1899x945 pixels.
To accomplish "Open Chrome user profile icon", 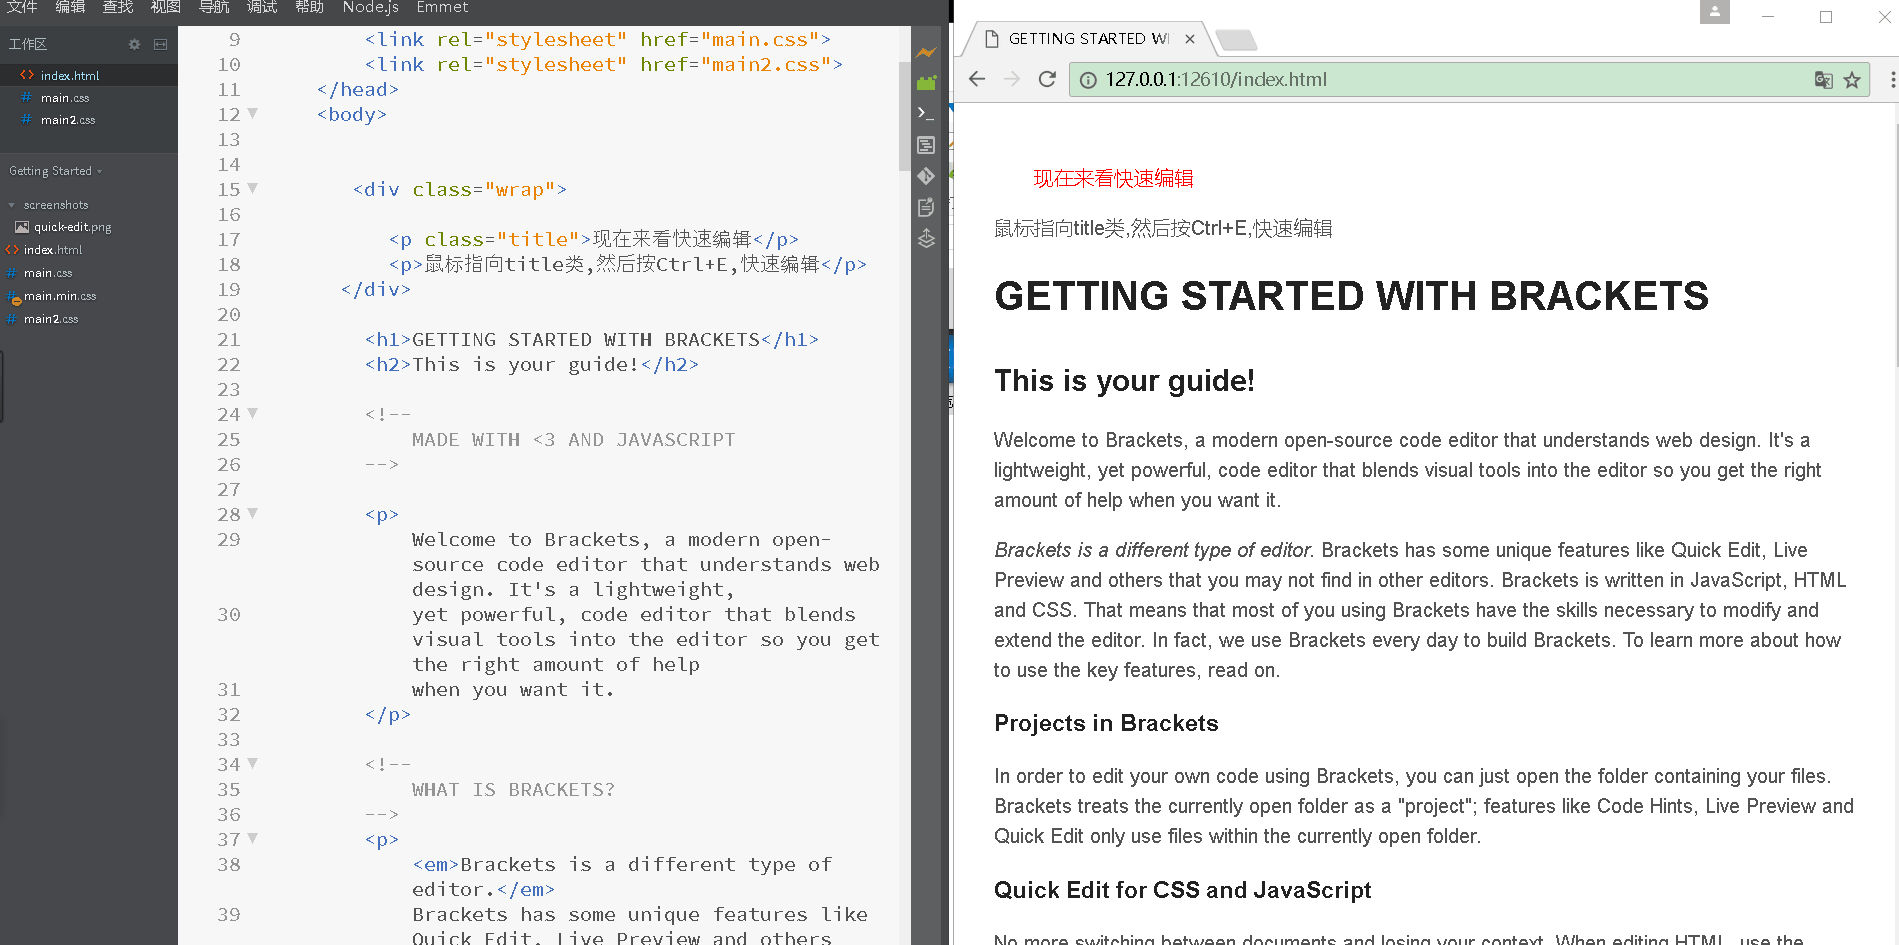I will coord(1715,12).
